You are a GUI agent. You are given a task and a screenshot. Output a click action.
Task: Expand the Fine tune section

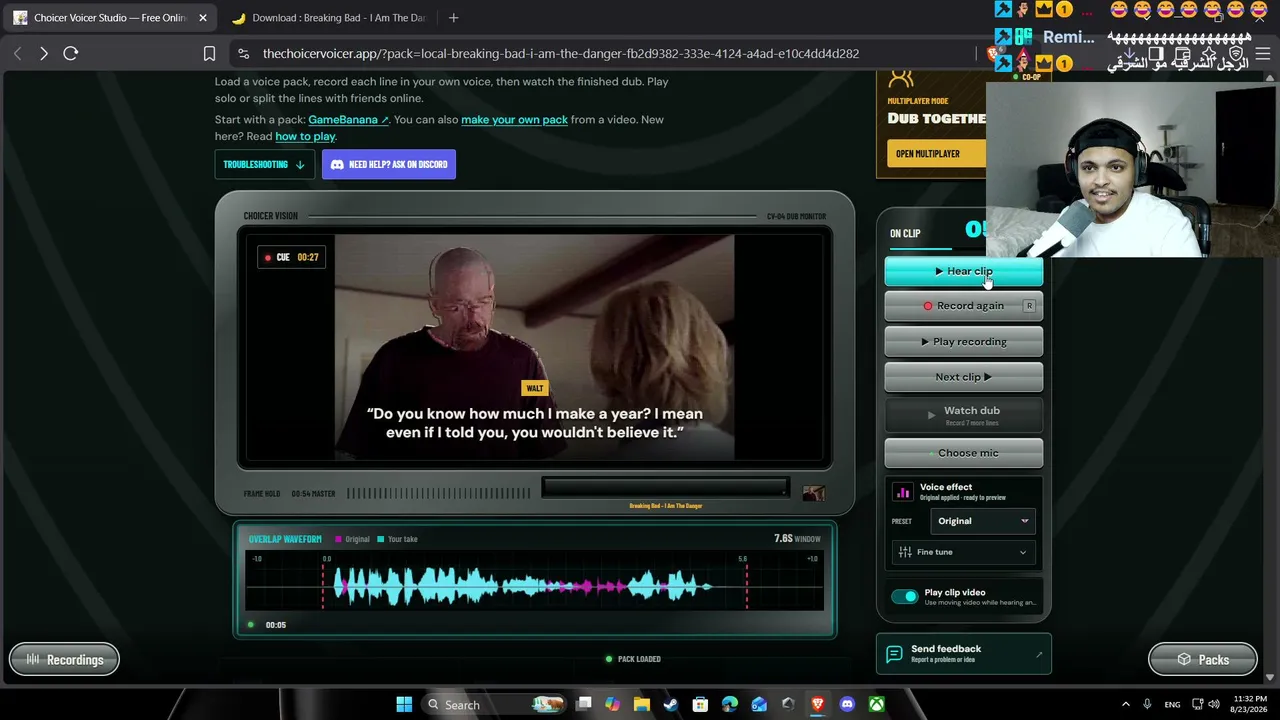(x=963, y=552)
